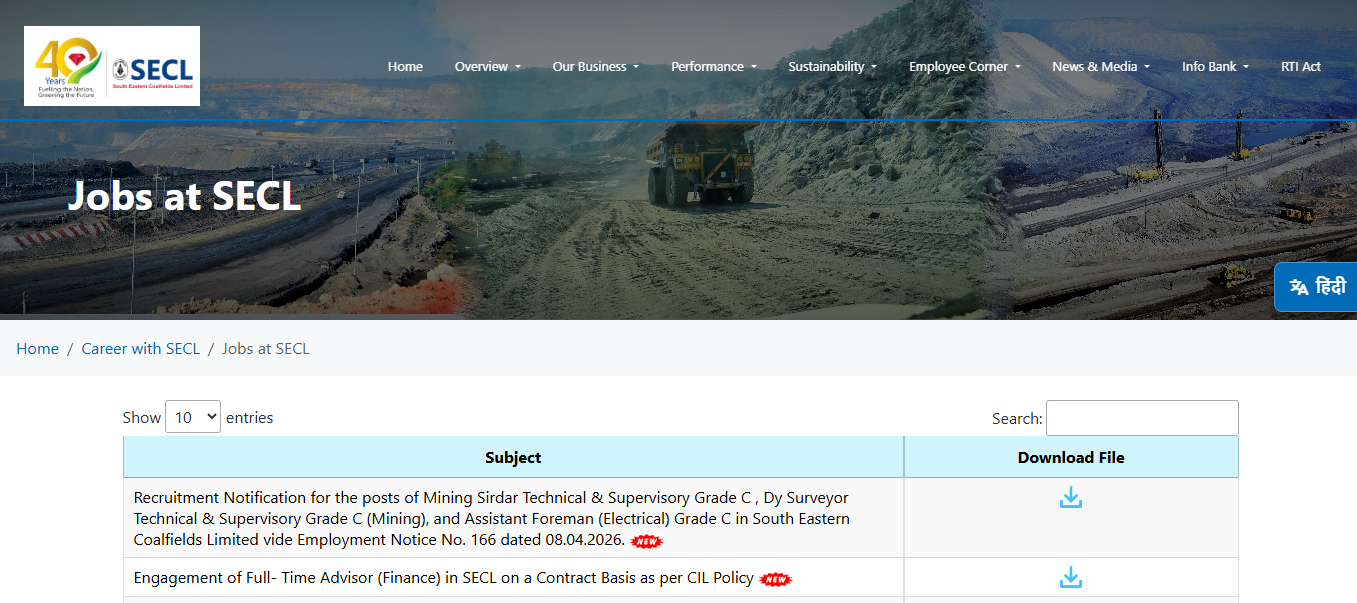
Task: Open the News & Media menu
Action: [x=1100, y=67]
